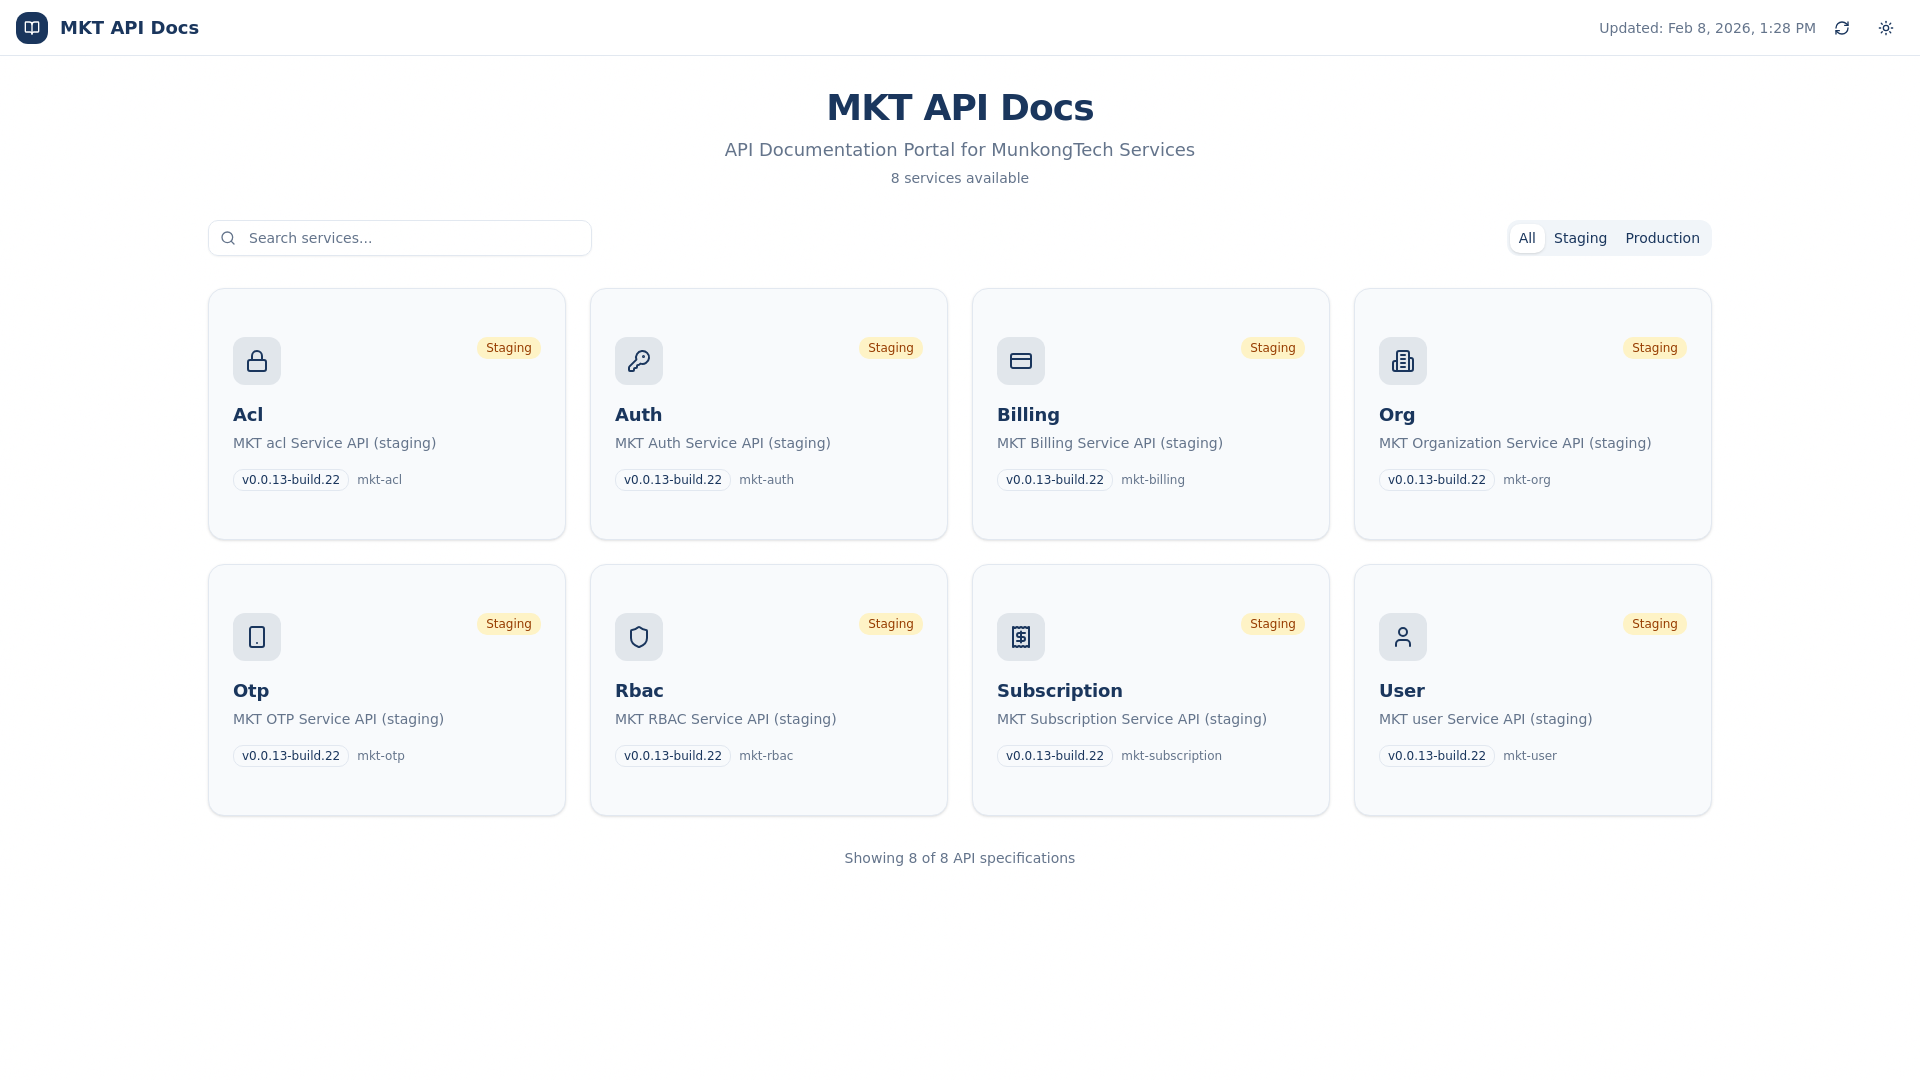Click version v0.0.13-build.22 on Subscription card
Screen dimensions: 1920x1080
point(1055,756)
